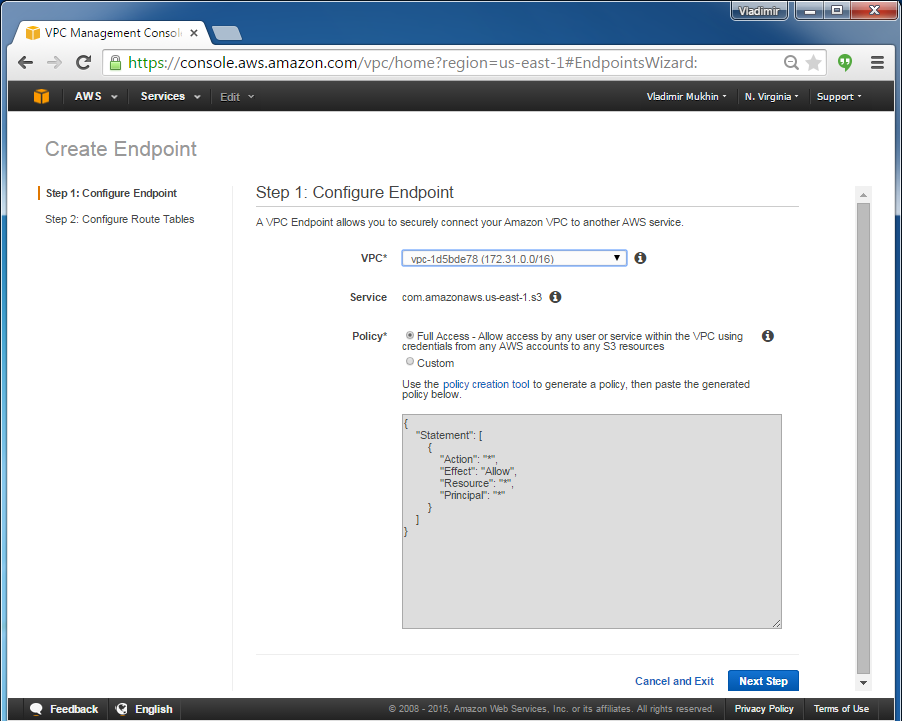Click the Next Step button
The height and width of the screenshot is (721, 902).
tap(763, 681)
